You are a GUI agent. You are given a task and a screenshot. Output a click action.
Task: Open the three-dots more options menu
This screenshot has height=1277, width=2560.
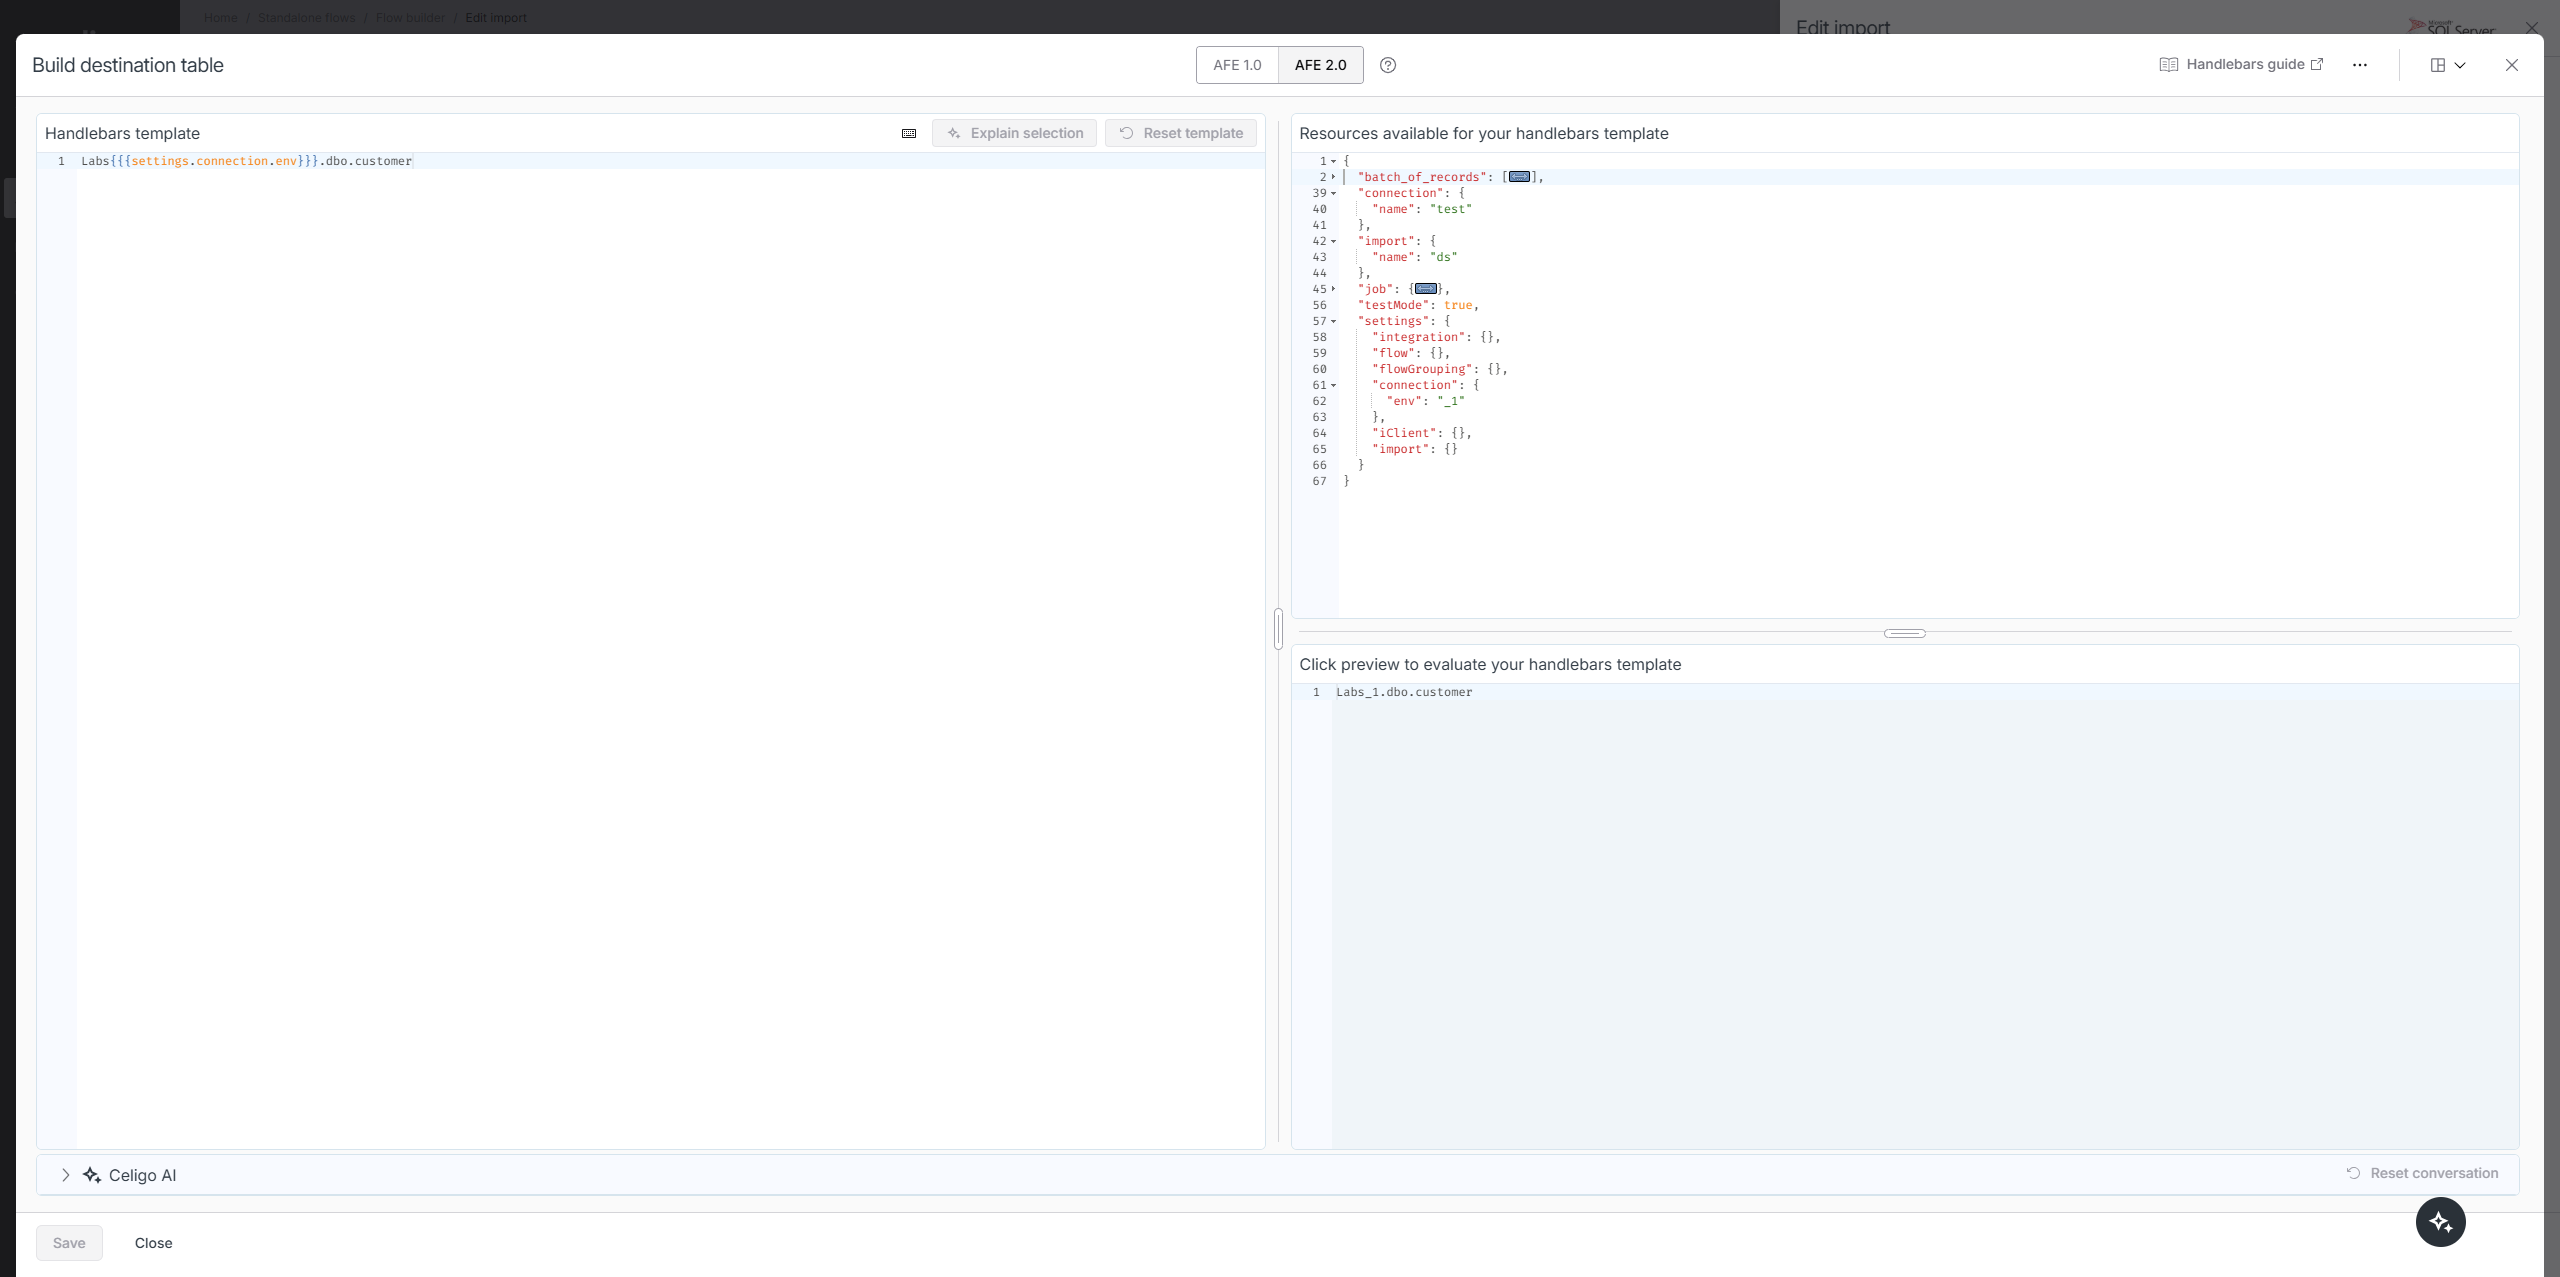point(2360,65)
